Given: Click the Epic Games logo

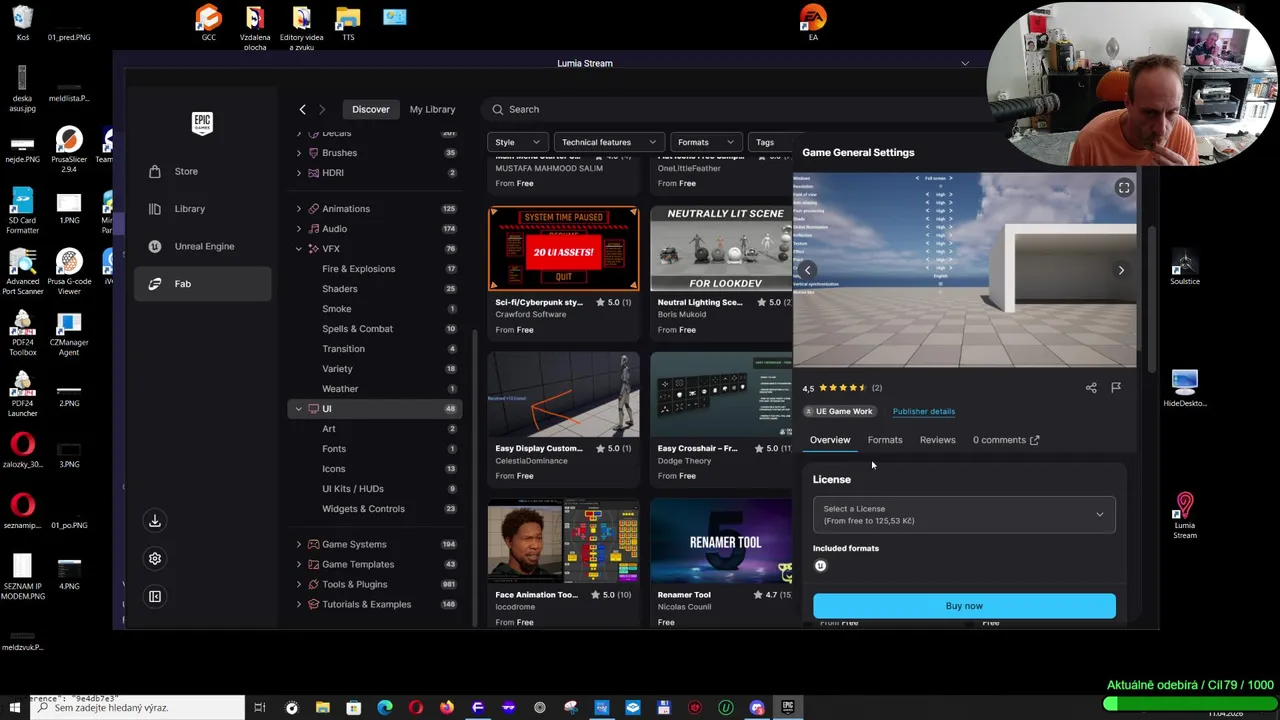Looking at the screenshot, I should [x=202, y=123].
